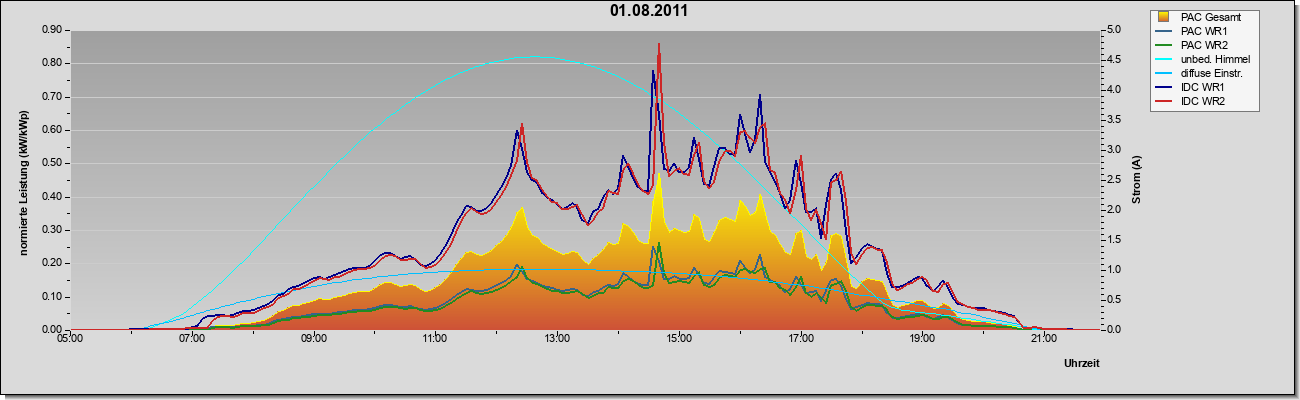Viewport: 1300px width, 400px height.
Task: Click the chart title 01.08.2011
Action: 649,11
